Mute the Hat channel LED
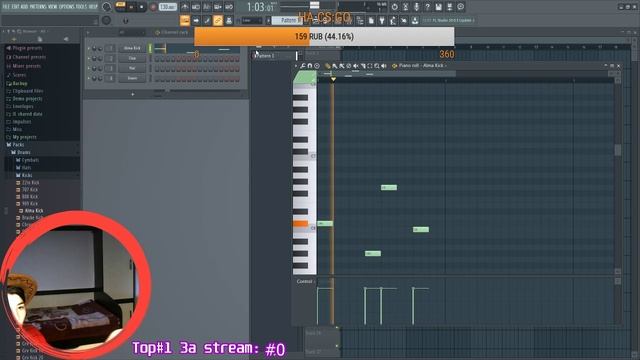This screenshot has height=360, width=640. 89,68
